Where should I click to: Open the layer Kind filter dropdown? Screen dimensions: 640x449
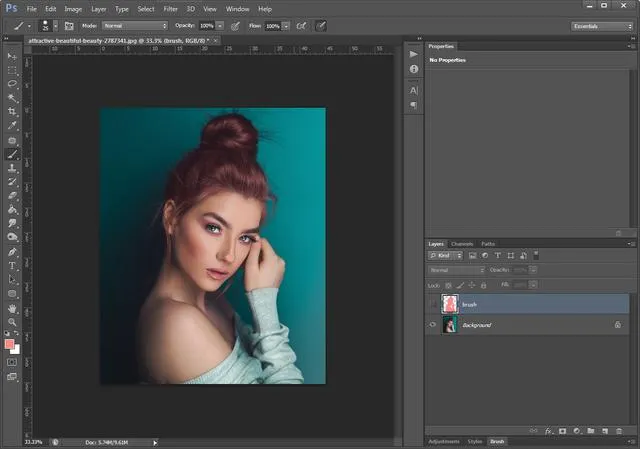pos(445,256)
